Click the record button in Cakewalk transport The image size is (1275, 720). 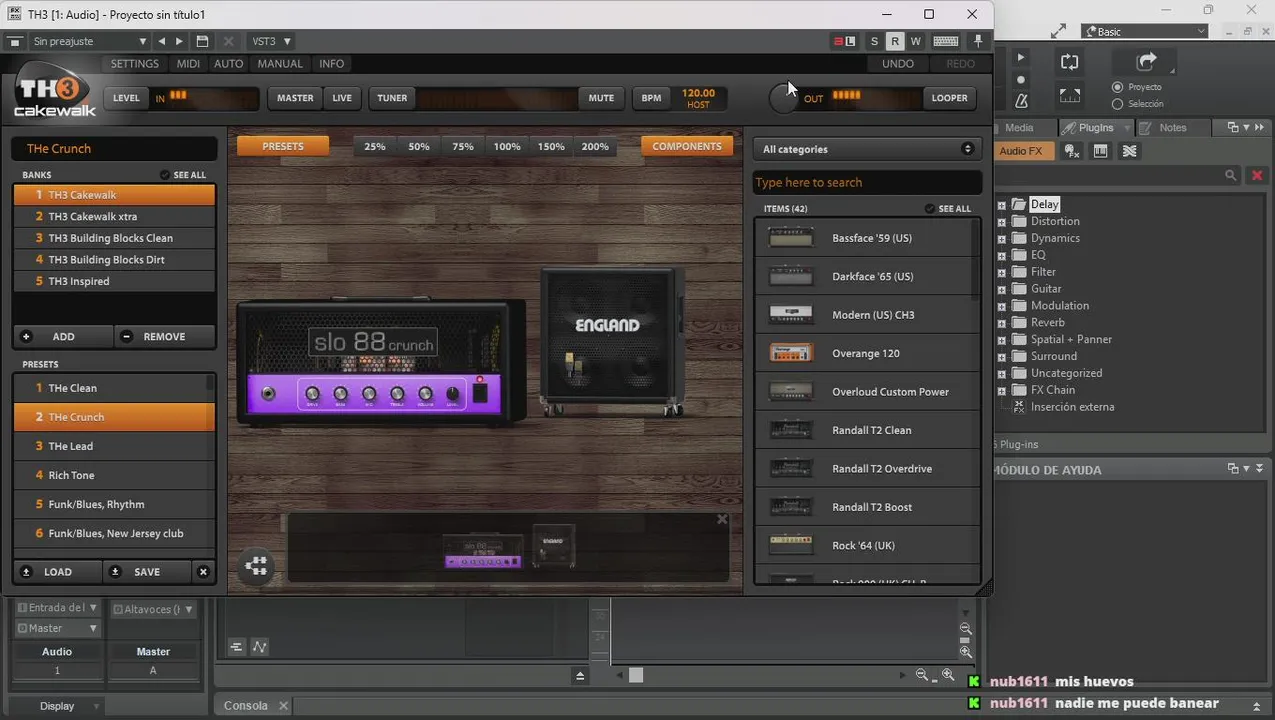(1020, 79)
